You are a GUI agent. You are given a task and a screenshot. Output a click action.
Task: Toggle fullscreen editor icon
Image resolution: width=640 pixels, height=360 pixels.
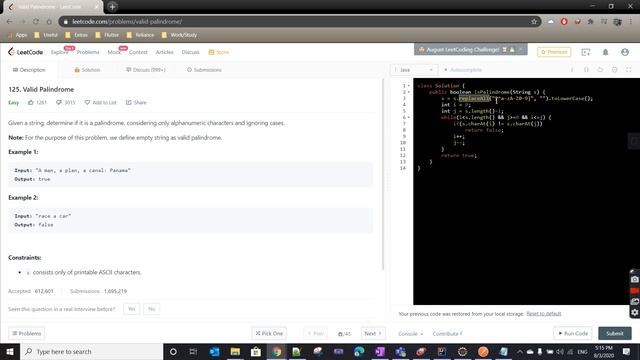tap(629, 70)
